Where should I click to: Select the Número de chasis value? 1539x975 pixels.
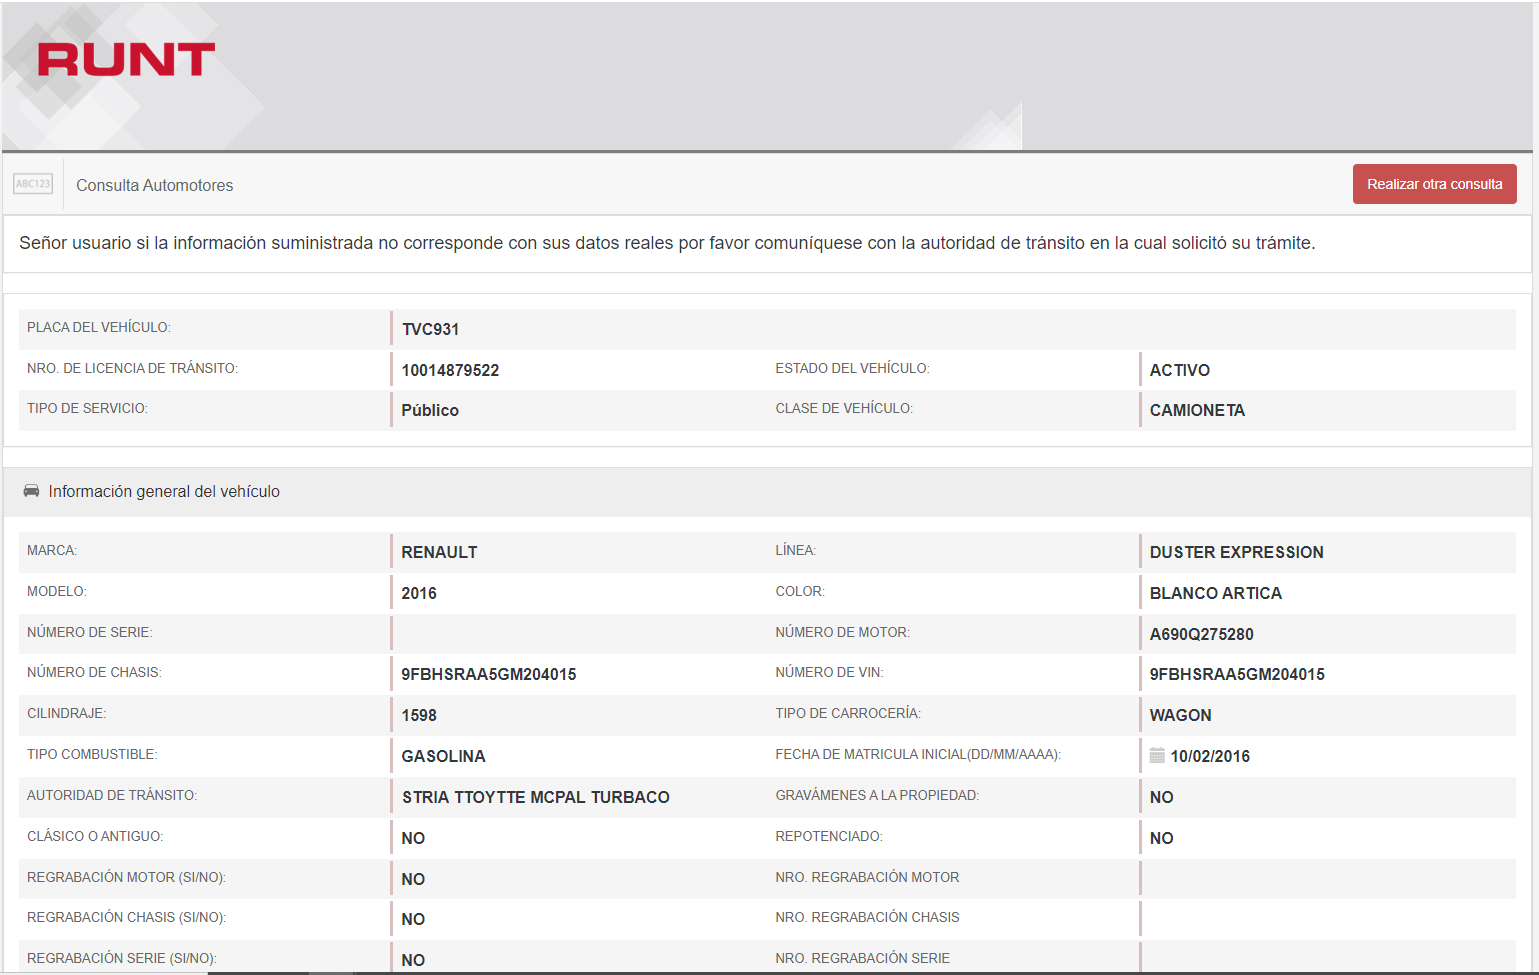coord(488,674)
